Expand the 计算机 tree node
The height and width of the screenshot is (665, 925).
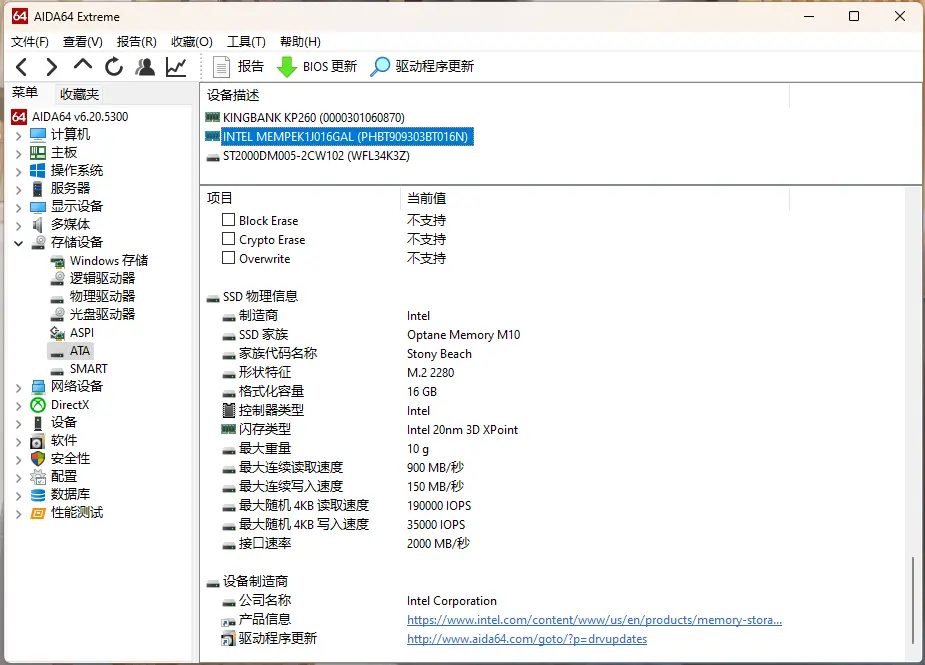[18, 135]
